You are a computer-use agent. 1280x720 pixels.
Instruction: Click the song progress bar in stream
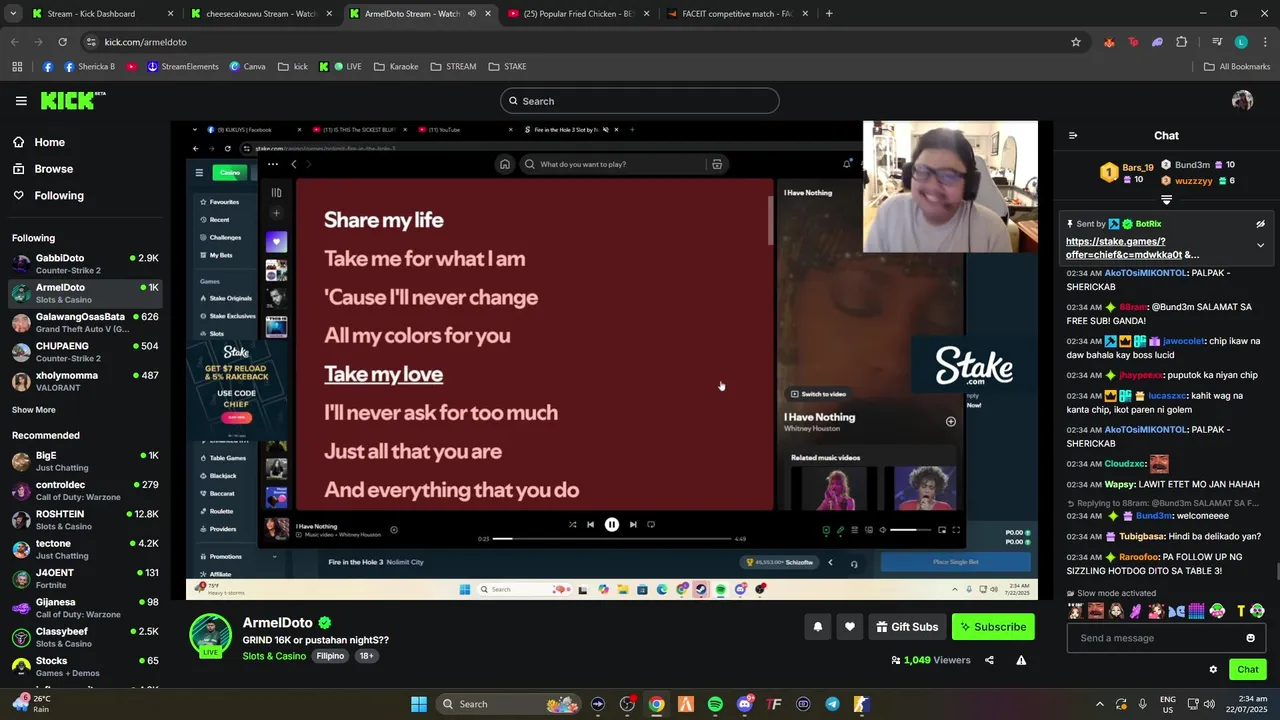613,539
